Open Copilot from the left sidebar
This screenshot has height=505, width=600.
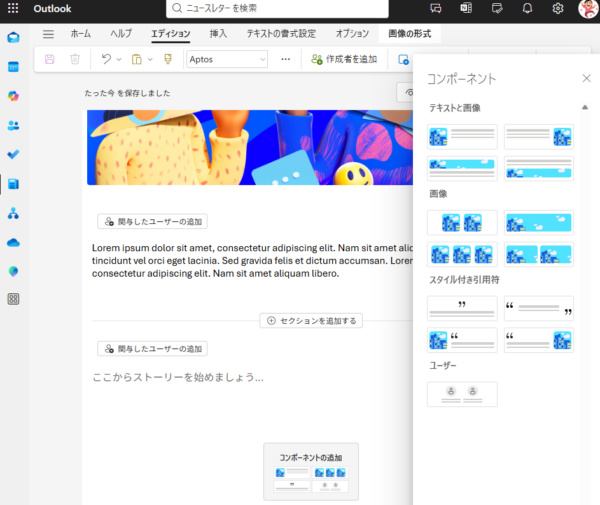coord(14,96)
